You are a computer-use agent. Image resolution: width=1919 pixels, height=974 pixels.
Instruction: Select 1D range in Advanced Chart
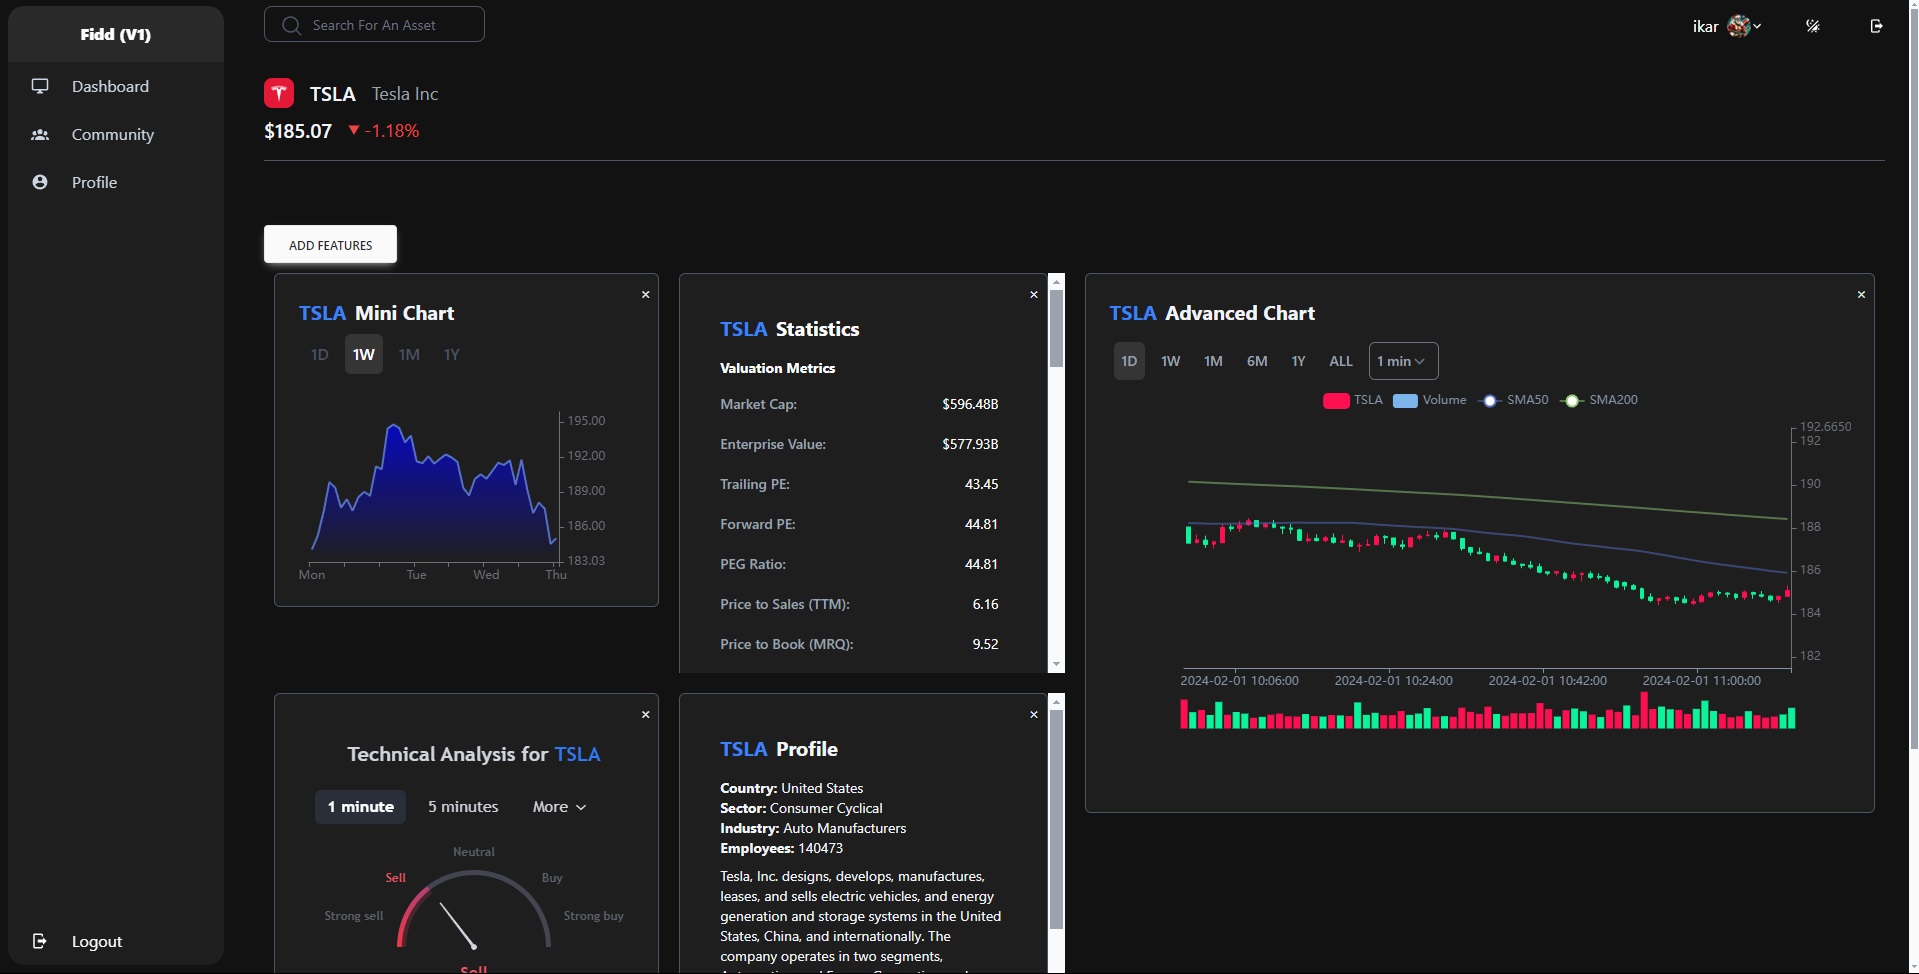[1129, 361]
